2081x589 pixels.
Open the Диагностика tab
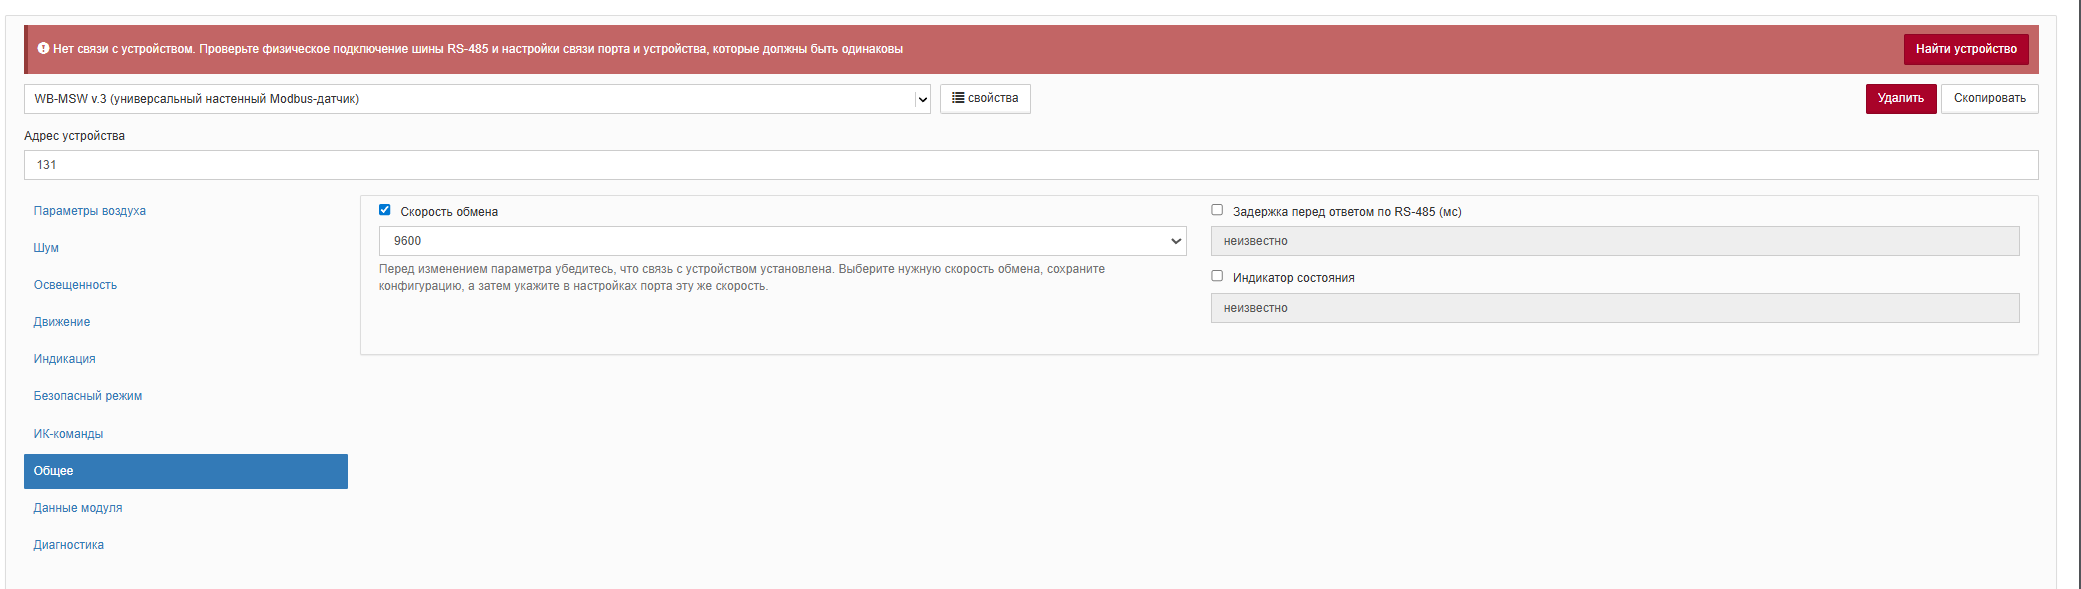point(69,545)
